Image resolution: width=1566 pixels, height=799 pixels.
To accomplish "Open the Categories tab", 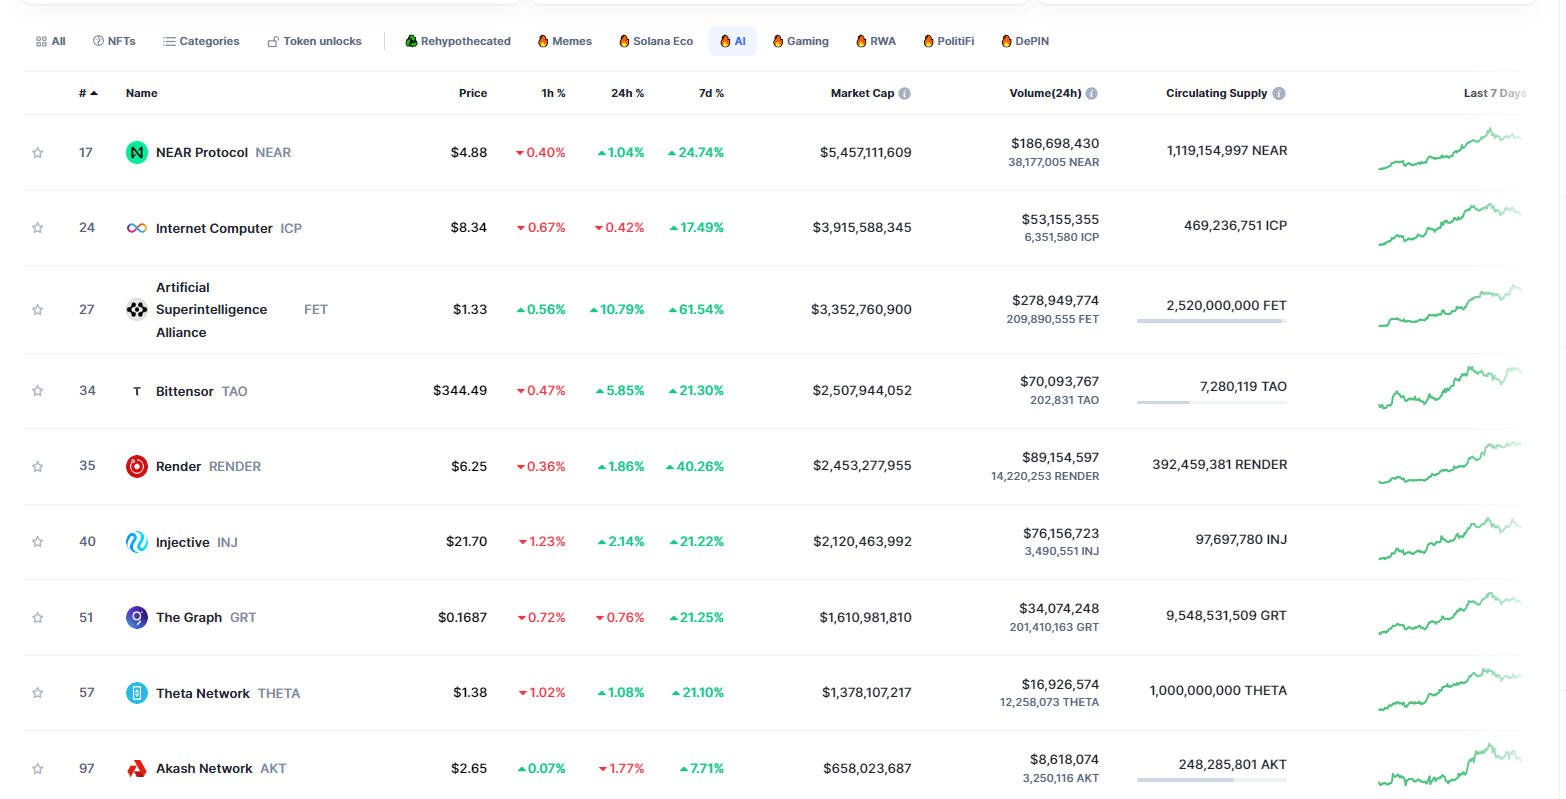I will tap(201, 41).
